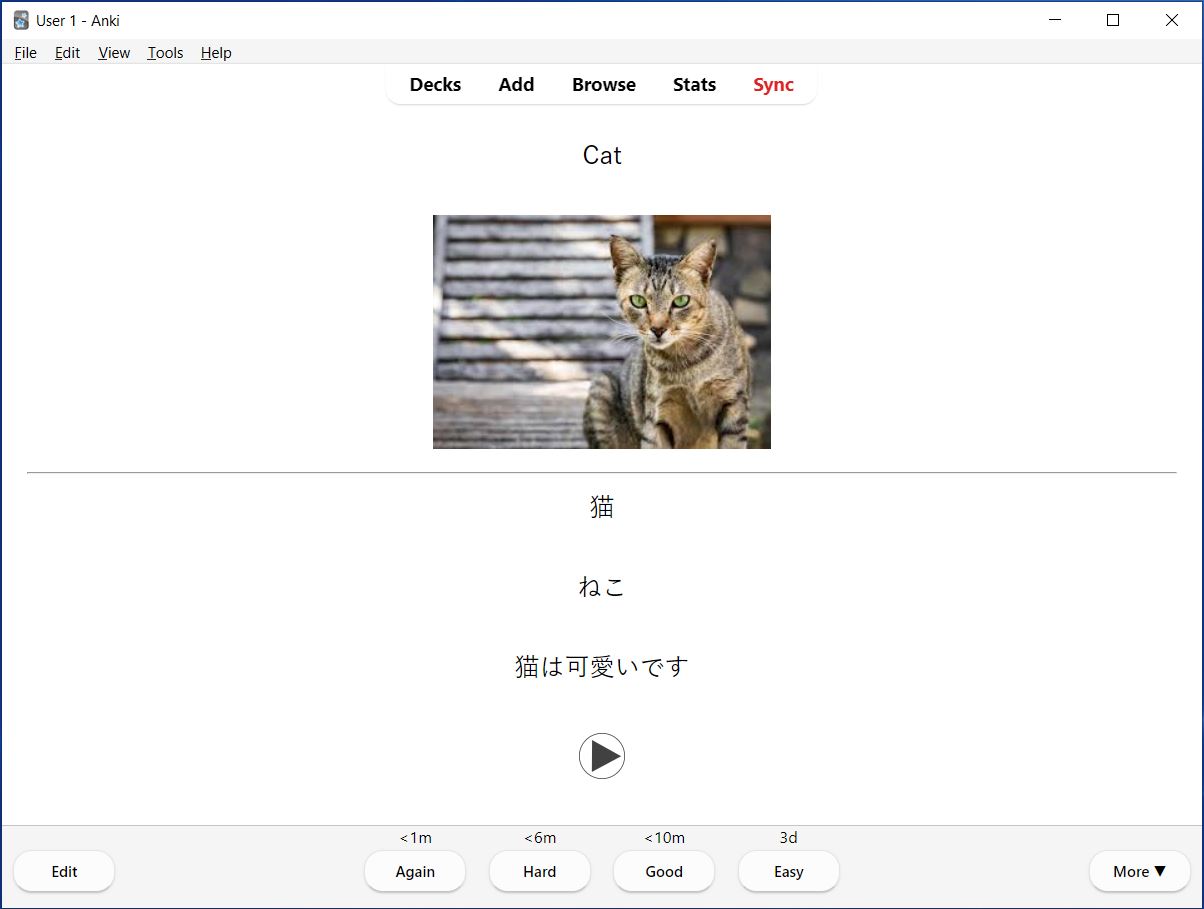Open the Edit menu
The height and width of the screenshot is (909, 1204).
coord(67,53)
